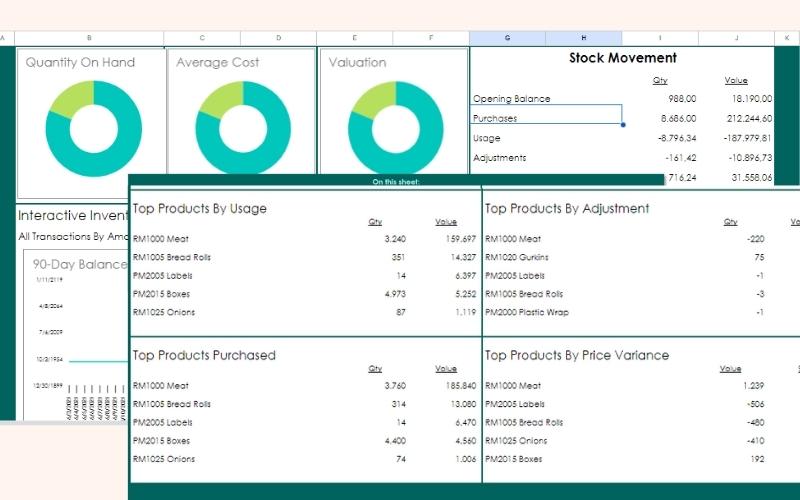Click the Quantity On Hand donut chart
Image resolution: width=800 pixels, height=500 pixels.
(93, 125)
